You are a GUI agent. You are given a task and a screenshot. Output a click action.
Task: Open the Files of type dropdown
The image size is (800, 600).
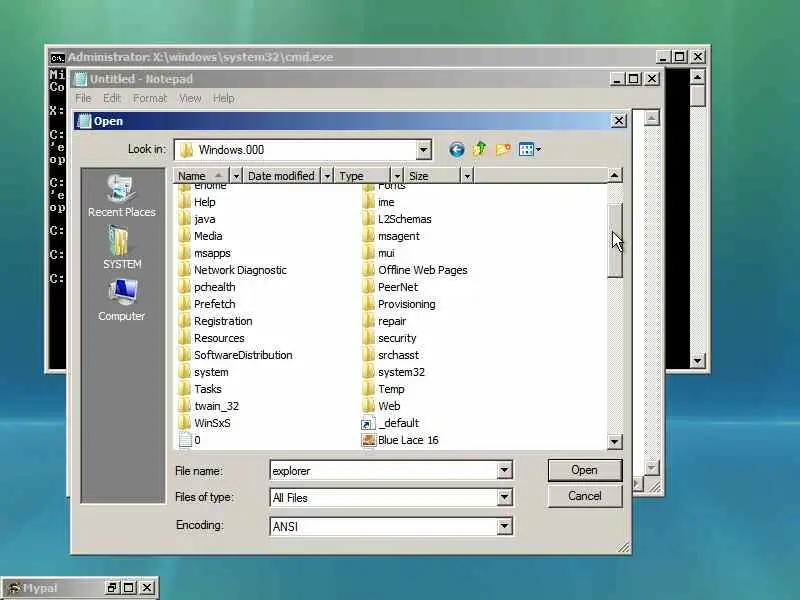[505, 497]
